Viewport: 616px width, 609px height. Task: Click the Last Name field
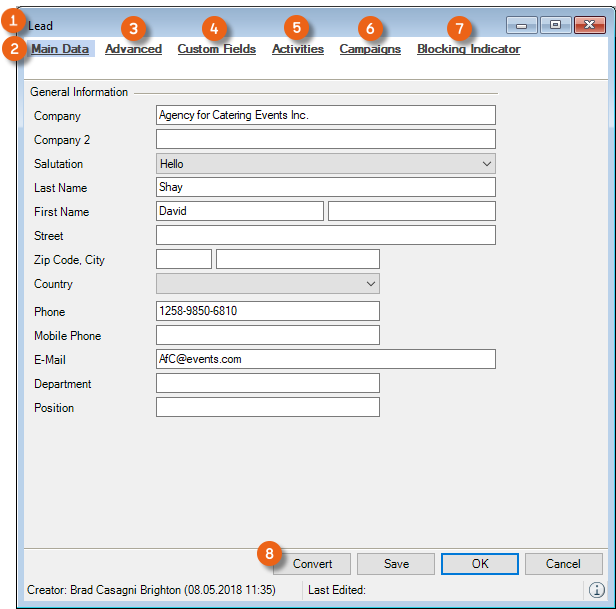click(x=326, y=188)
